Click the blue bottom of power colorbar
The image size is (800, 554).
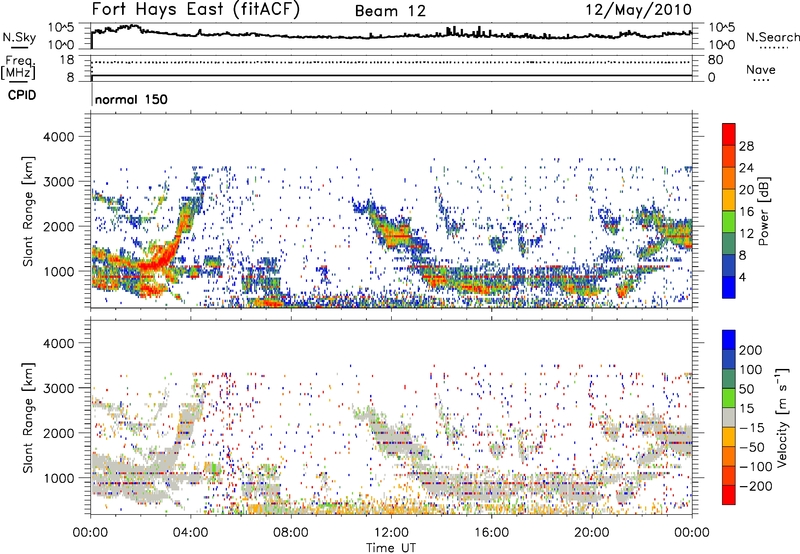tap(729, 287)
